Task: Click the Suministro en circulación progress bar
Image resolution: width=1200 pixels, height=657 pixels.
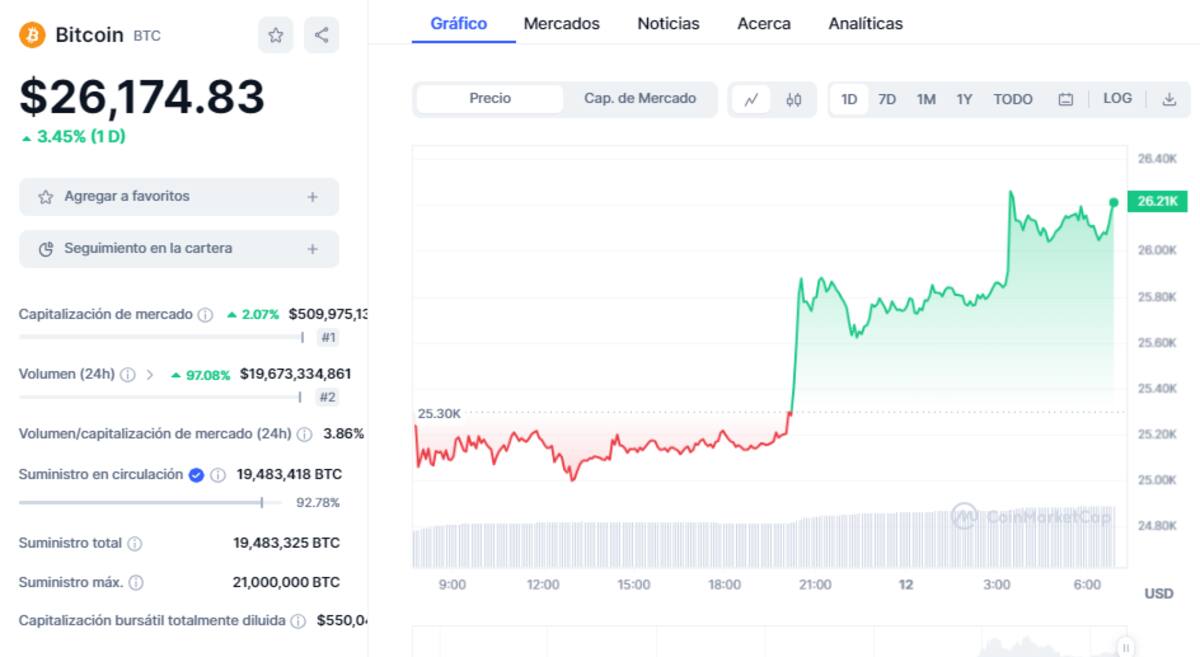Action: [150, 502]
